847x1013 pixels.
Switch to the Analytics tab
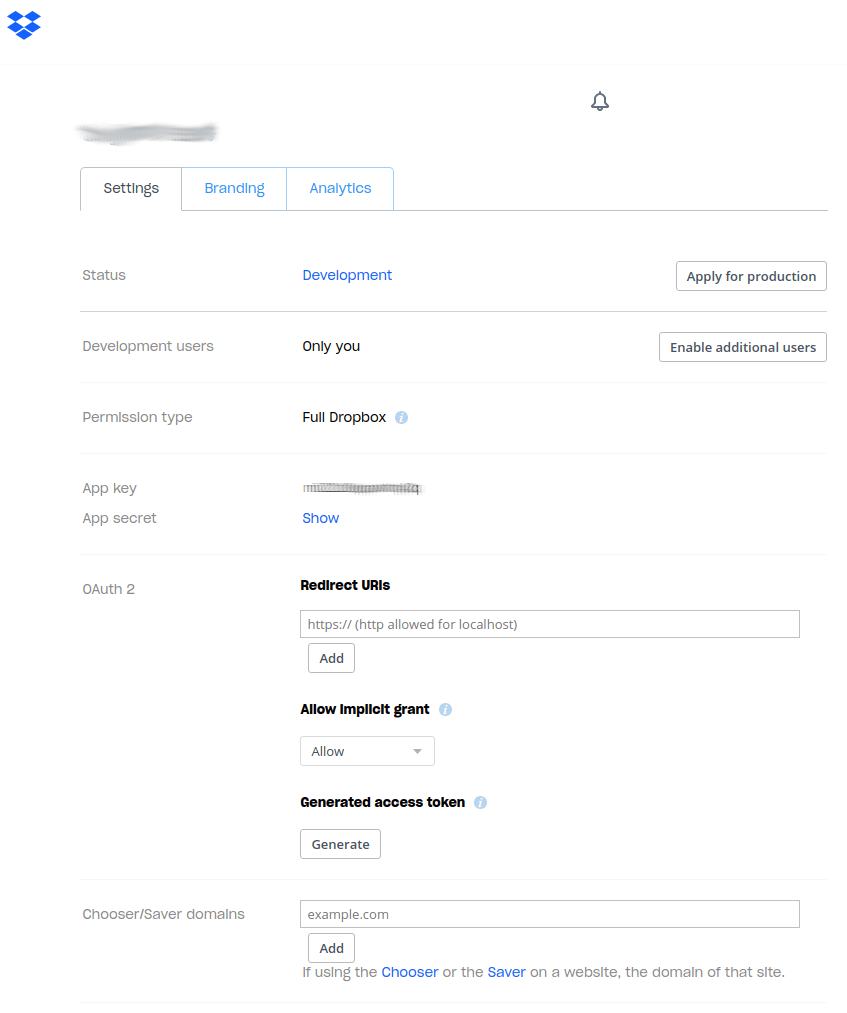click(340, 188)
